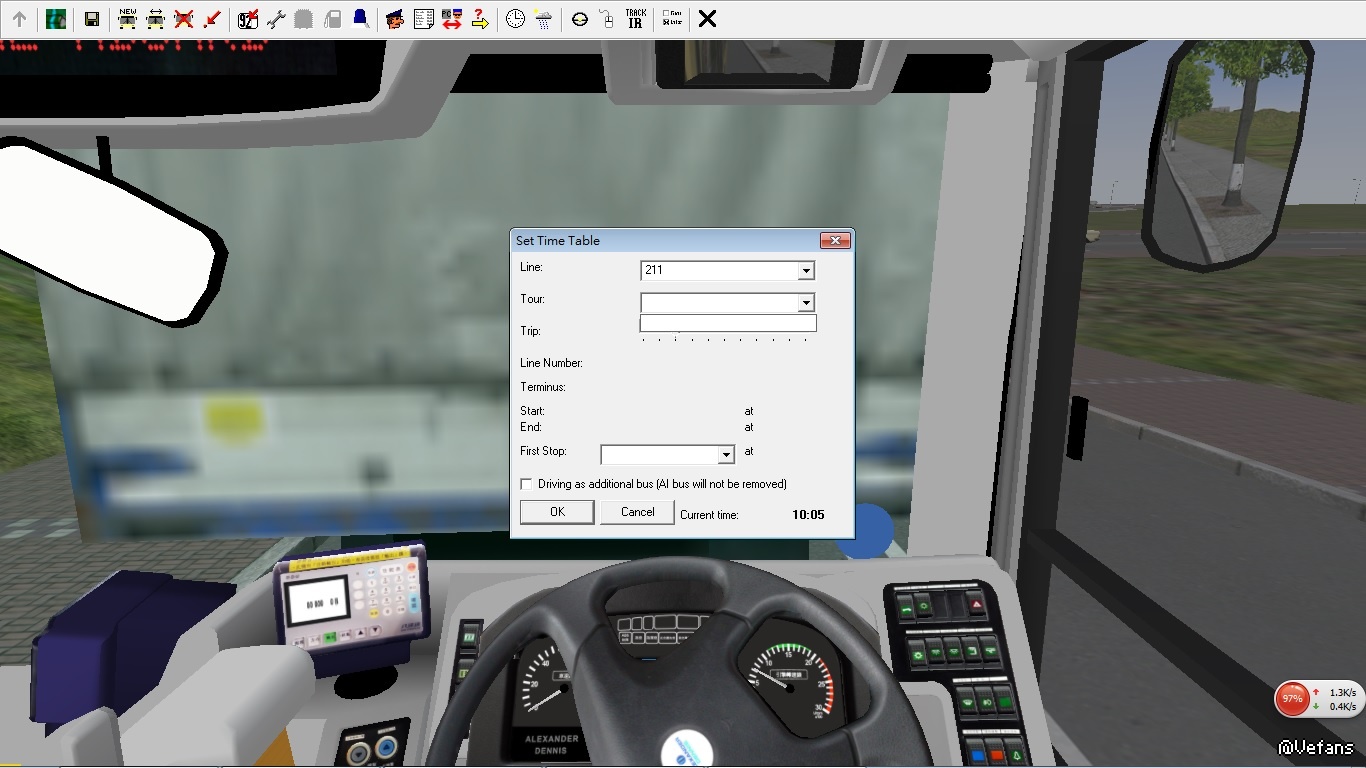
Task: Click the Set Time Table title text
Action: [558, 241]
